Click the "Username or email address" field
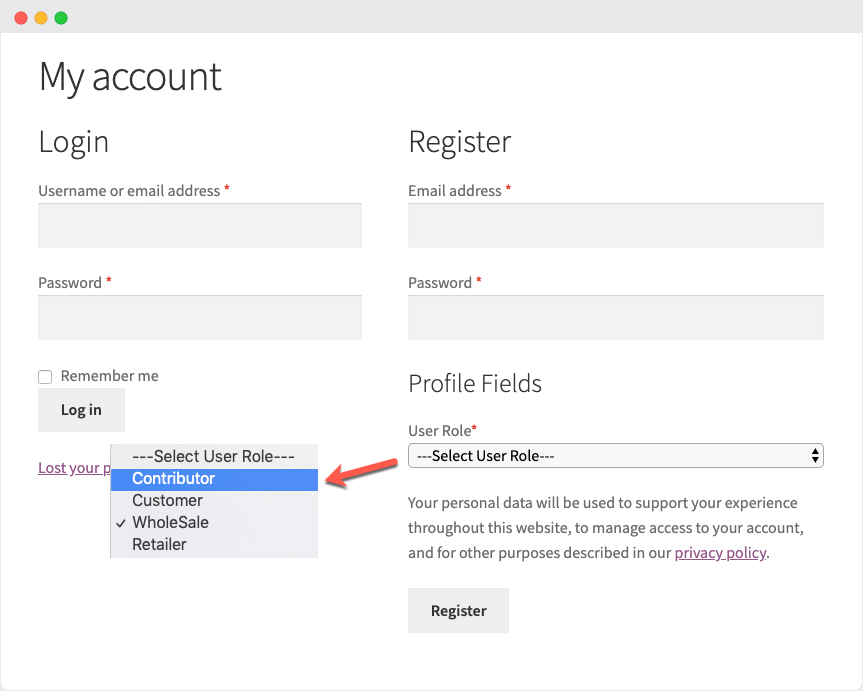Viewport: 863px width, 691px height. click(199, 225)
